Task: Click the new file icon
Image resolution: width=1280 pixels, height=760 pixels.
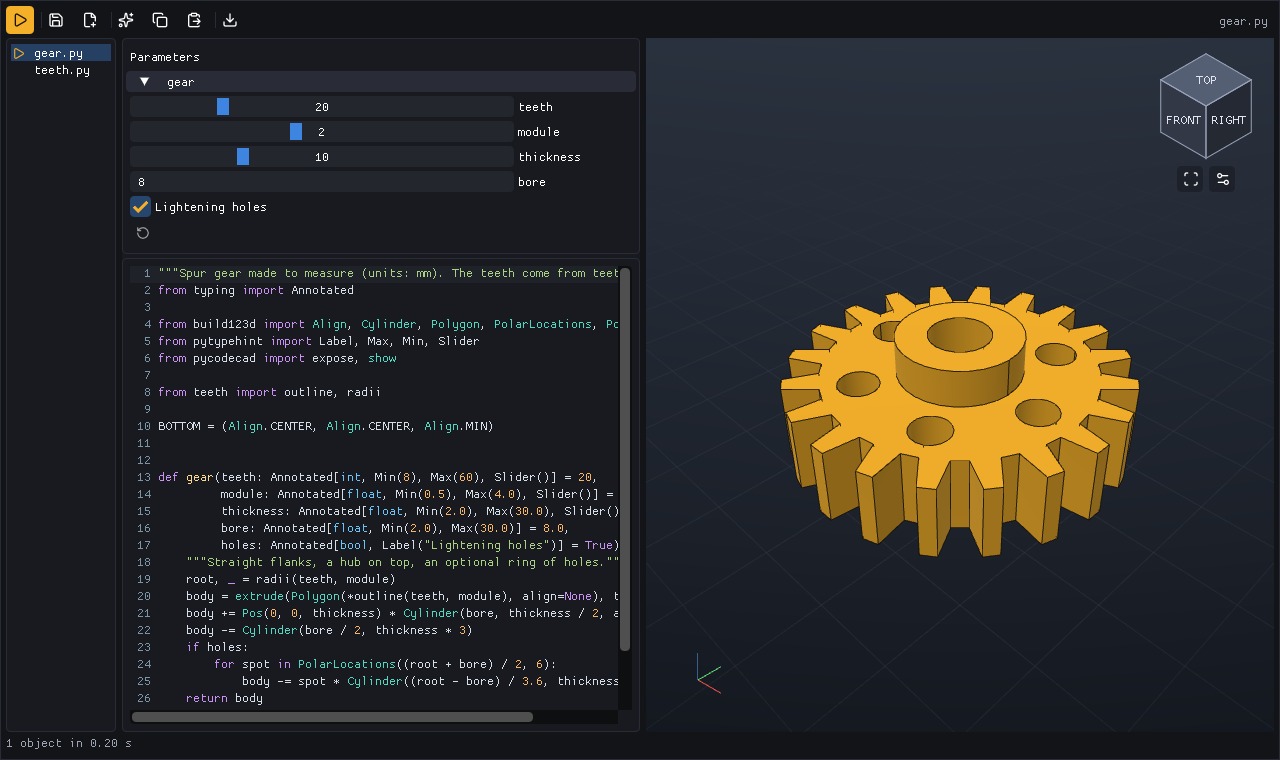Action: (x=90, y=20)
